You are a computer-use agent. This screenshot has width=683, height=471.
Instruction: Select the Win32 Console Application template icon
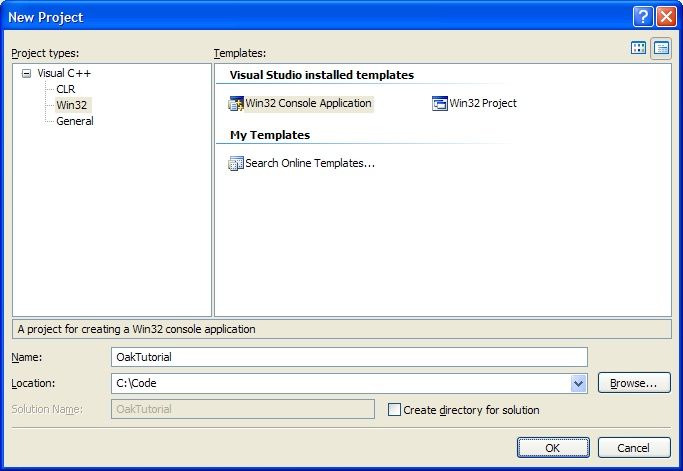click(236, 104)
